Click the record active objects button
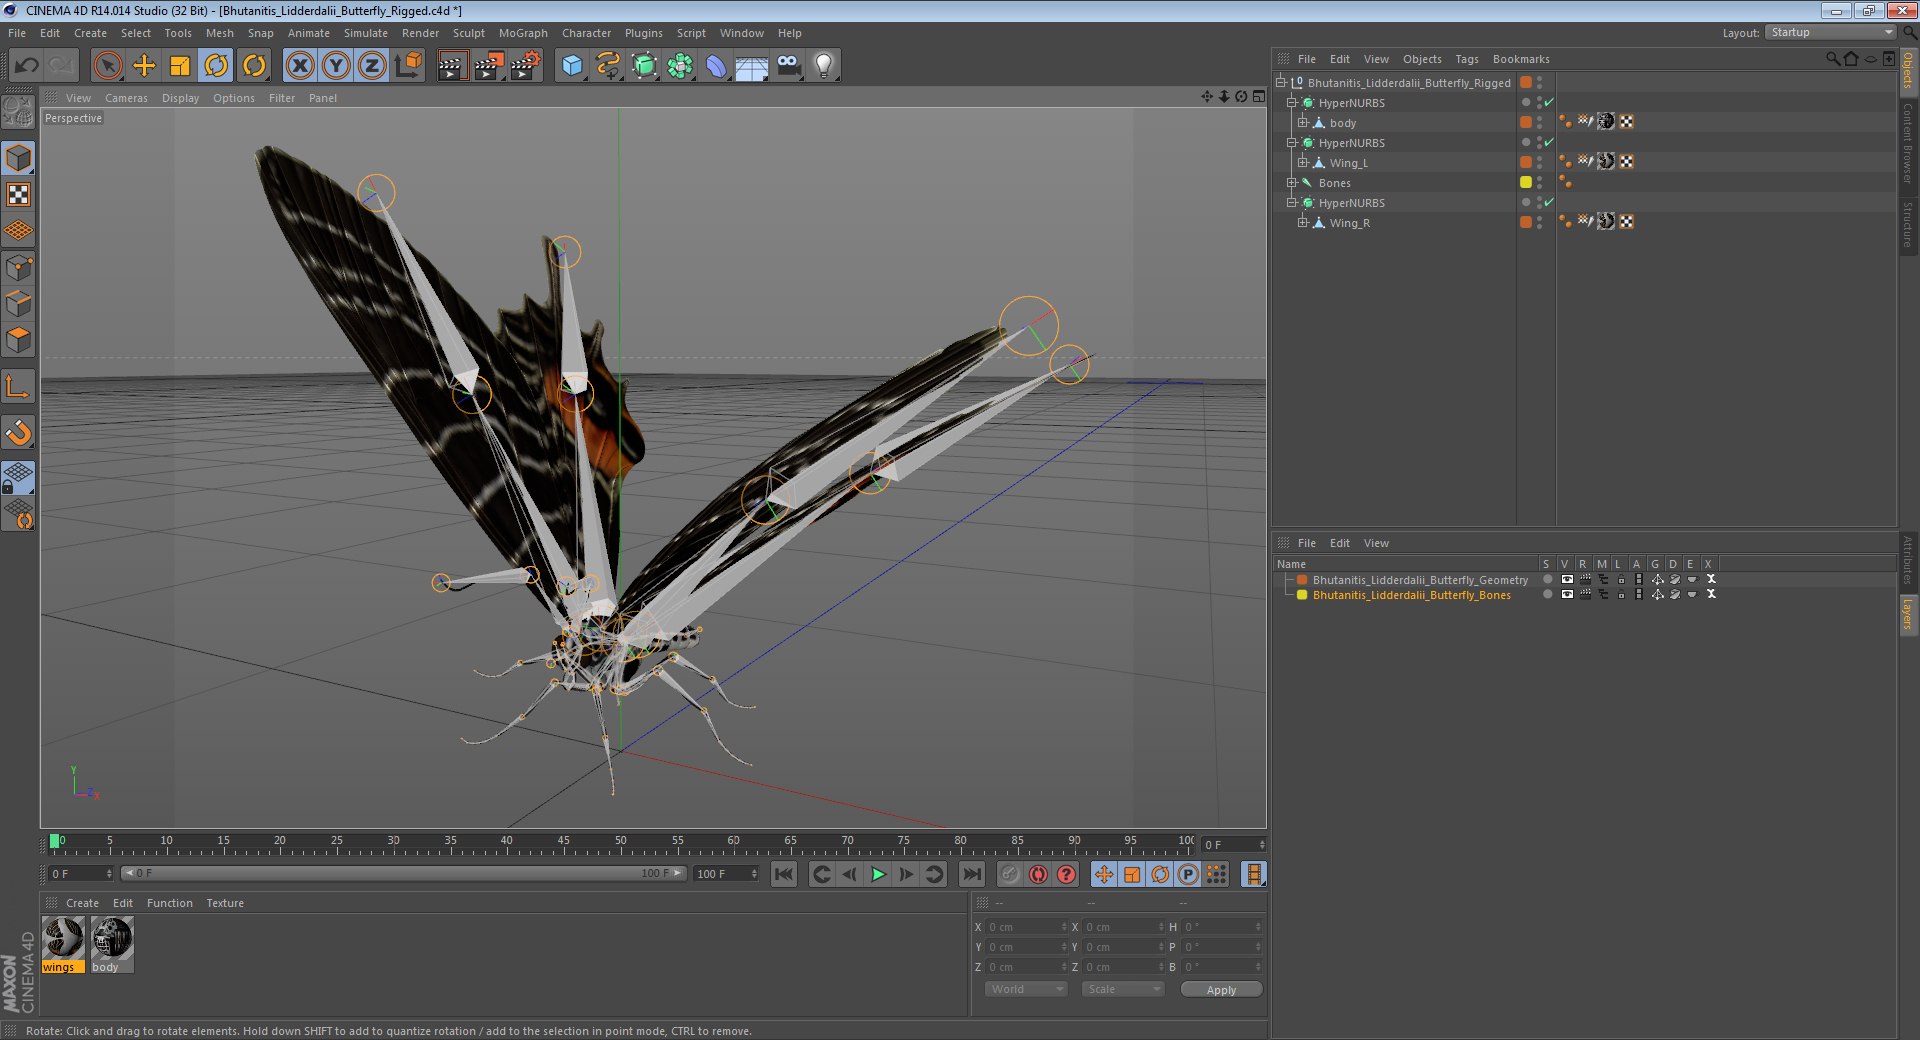The width and height of the screenshot is (1920, 1040). [1010, 874]
